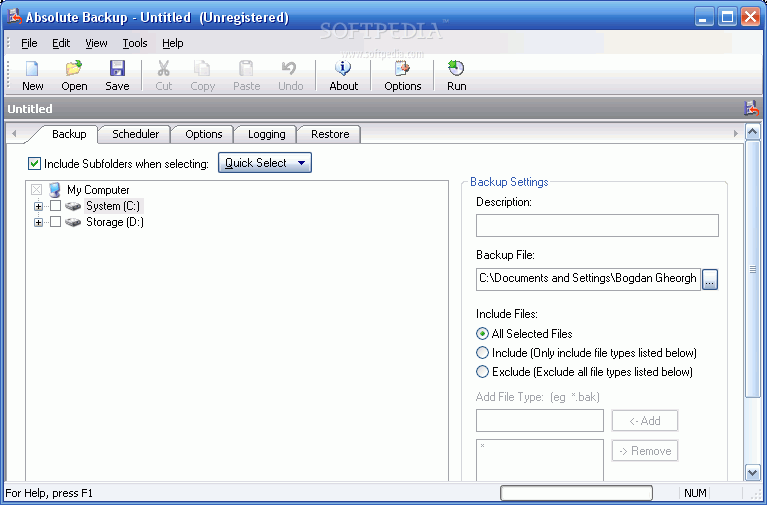This screenshot has height=505, width=767.
Task: Click the NUM status bar indicator
Action: [695, 493]
